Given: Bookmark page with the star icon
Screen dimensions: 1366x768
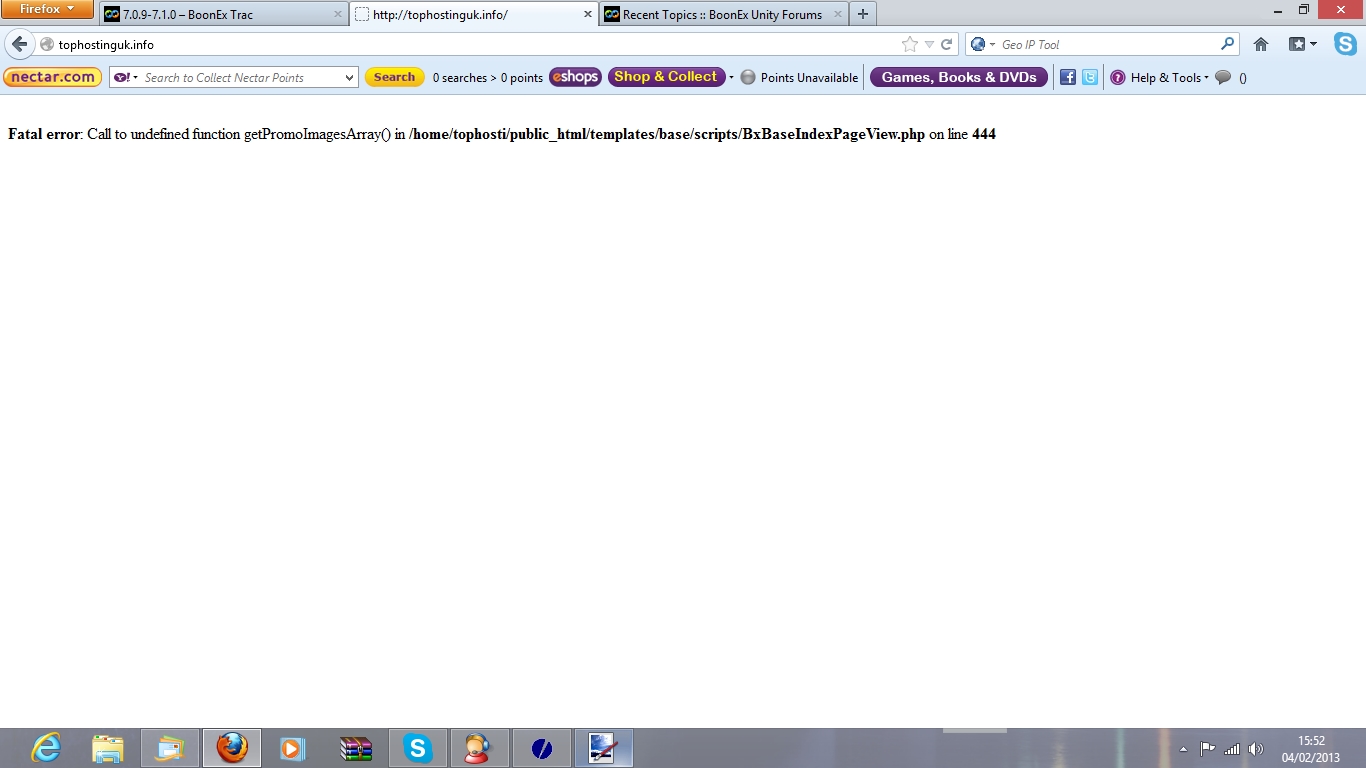Looking at the screenshot, I should pyautogui.click(x=909, y=45).
